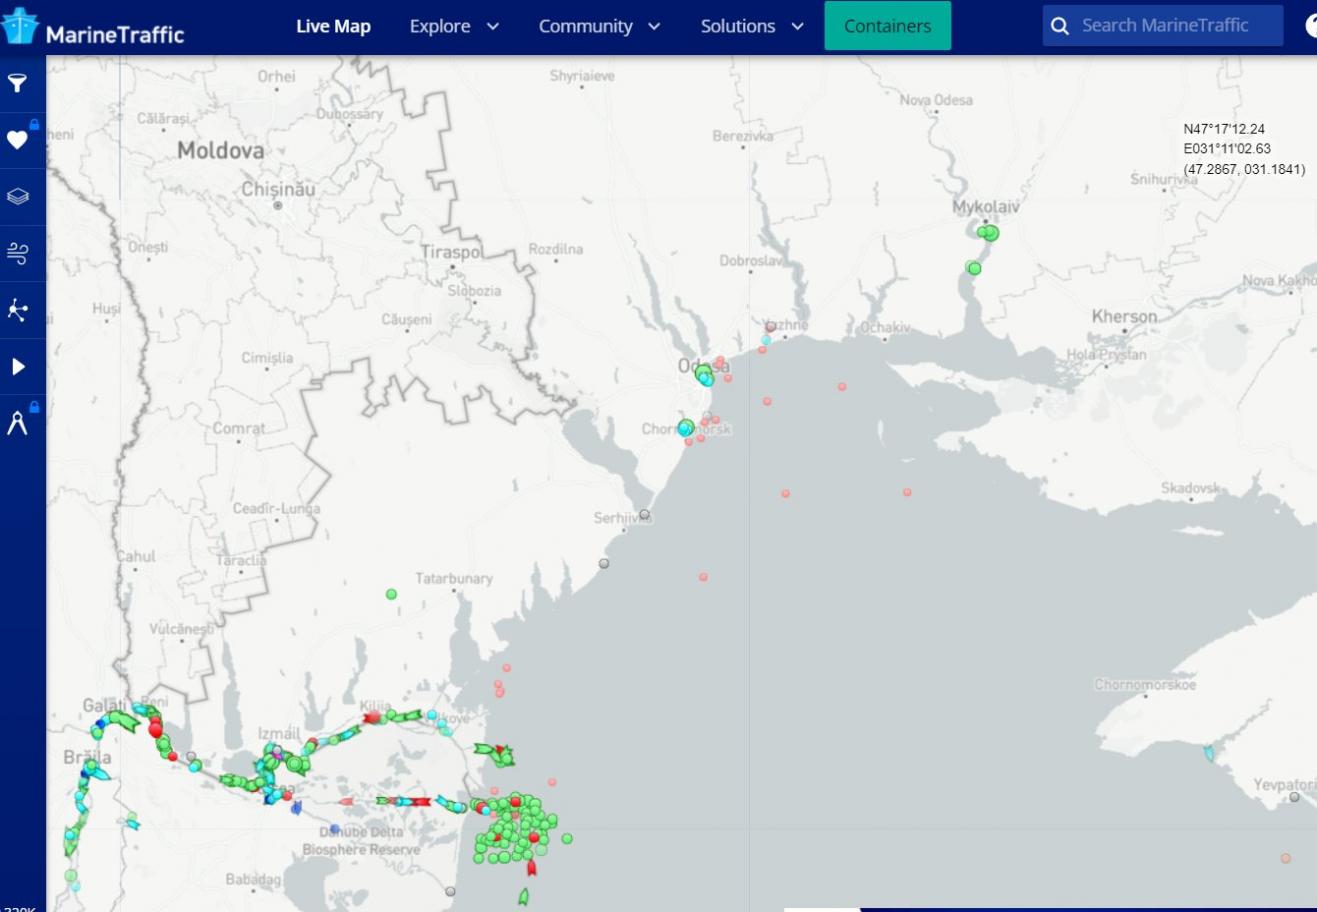Screen dimensions: 1317x912
Task: Select the green vessel marker at Odesa
Action: click(x=703, y=373)
